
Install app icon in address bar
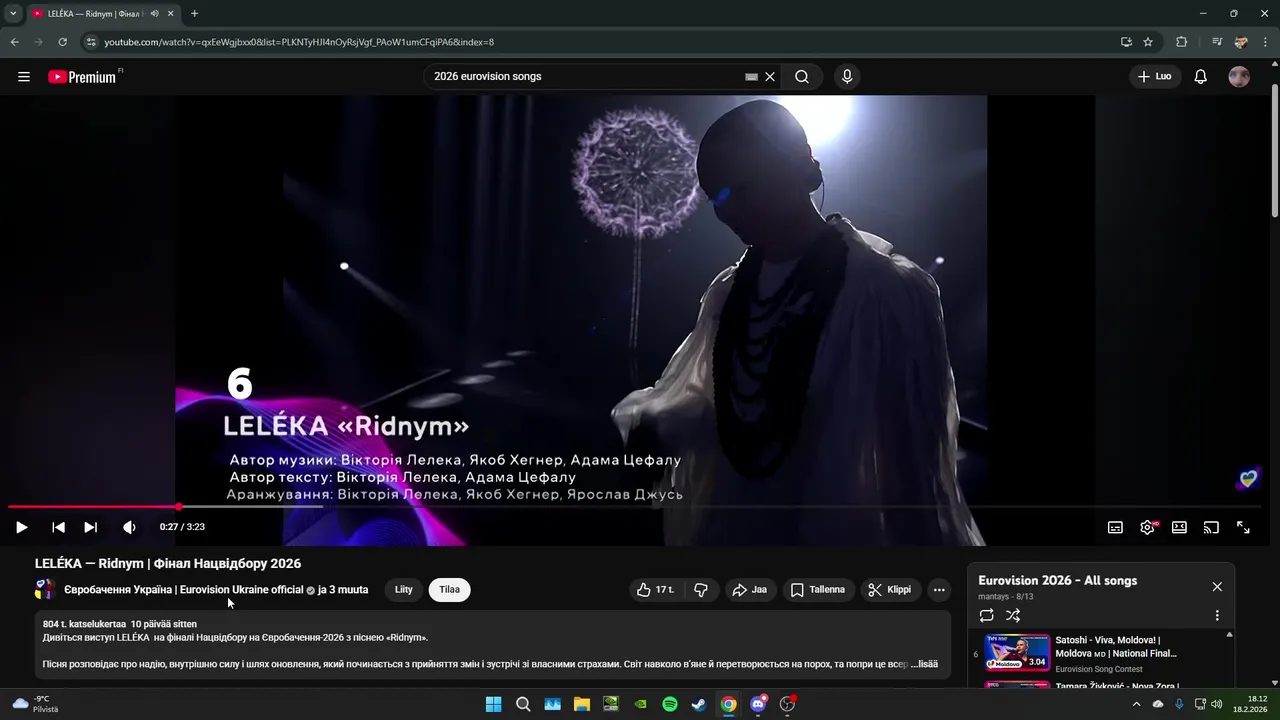pyautogui.click(x=1127, y=42)
